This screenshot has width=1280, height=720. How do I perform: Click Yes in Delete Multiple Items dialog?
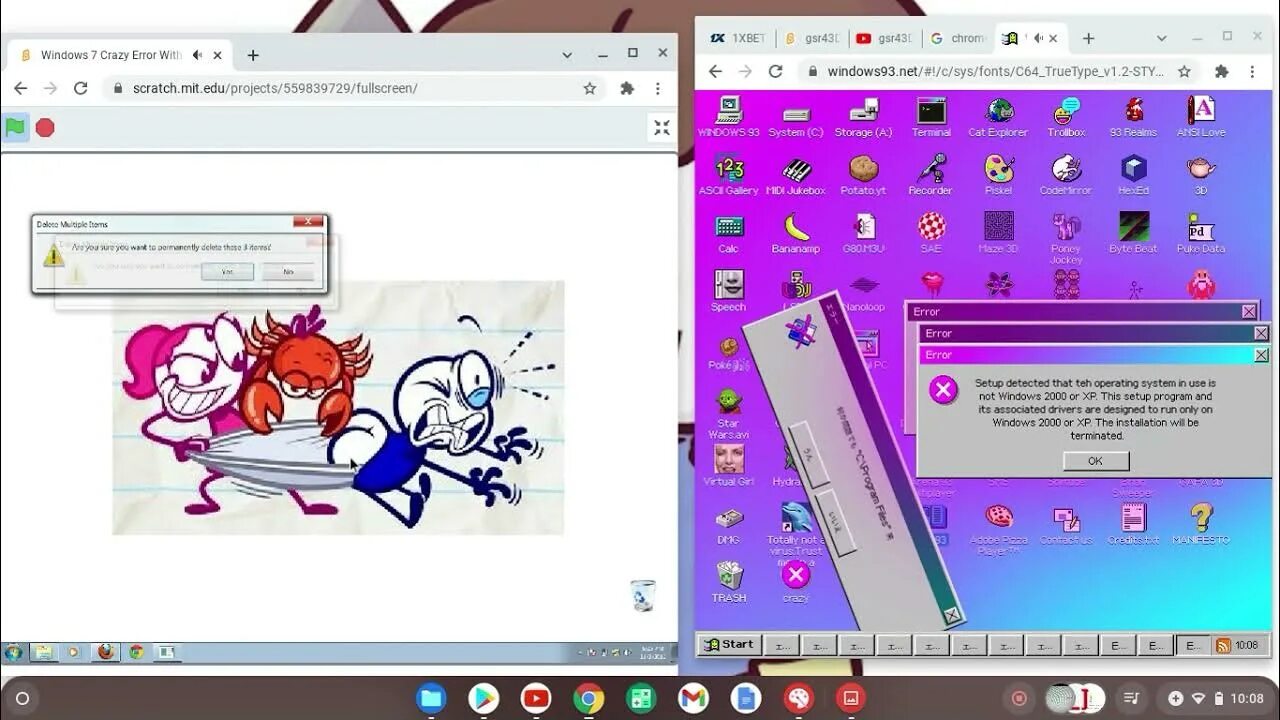pos(227,271)
